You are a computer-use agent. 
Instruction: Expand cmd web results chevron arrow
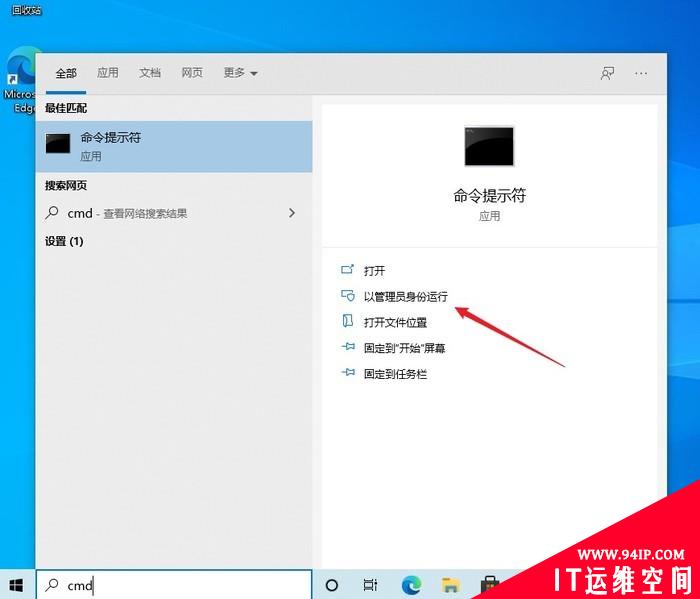click(x=292, y=213)
